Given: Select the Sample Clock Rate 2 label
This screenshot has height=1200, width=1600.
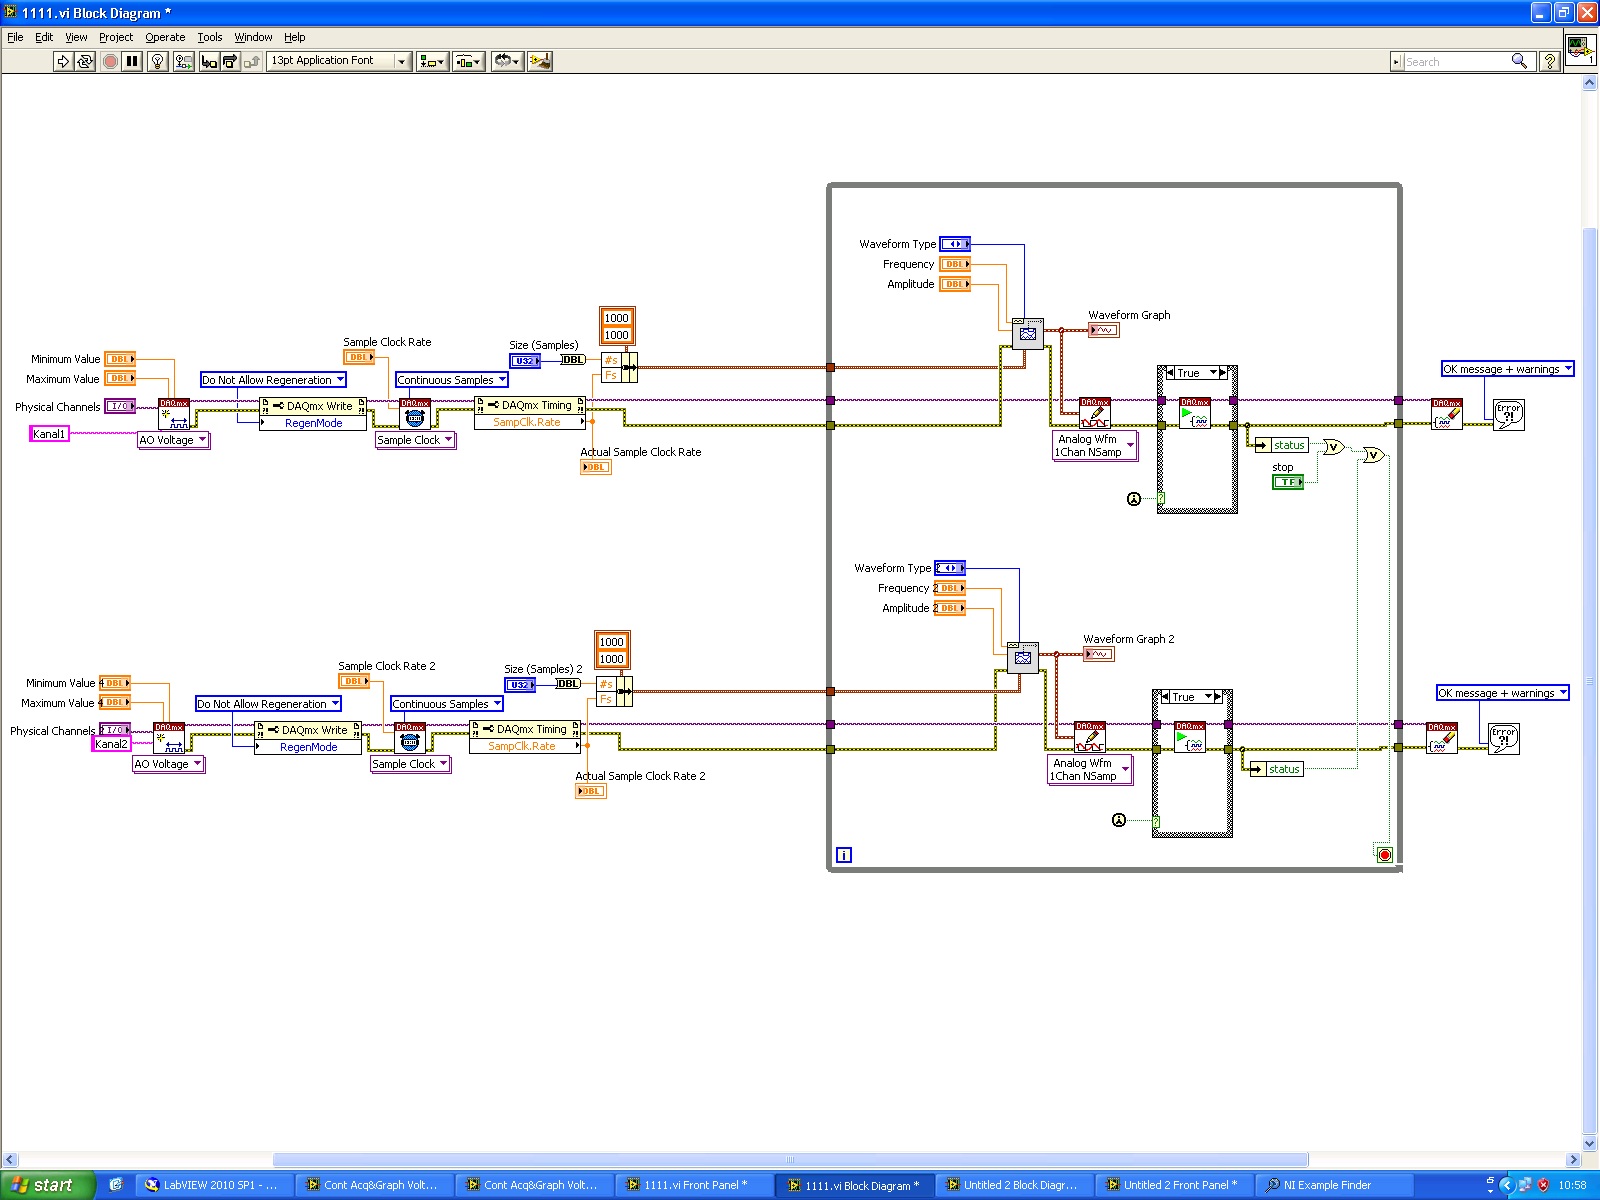Looking at the screenshot, I should 387,666.
